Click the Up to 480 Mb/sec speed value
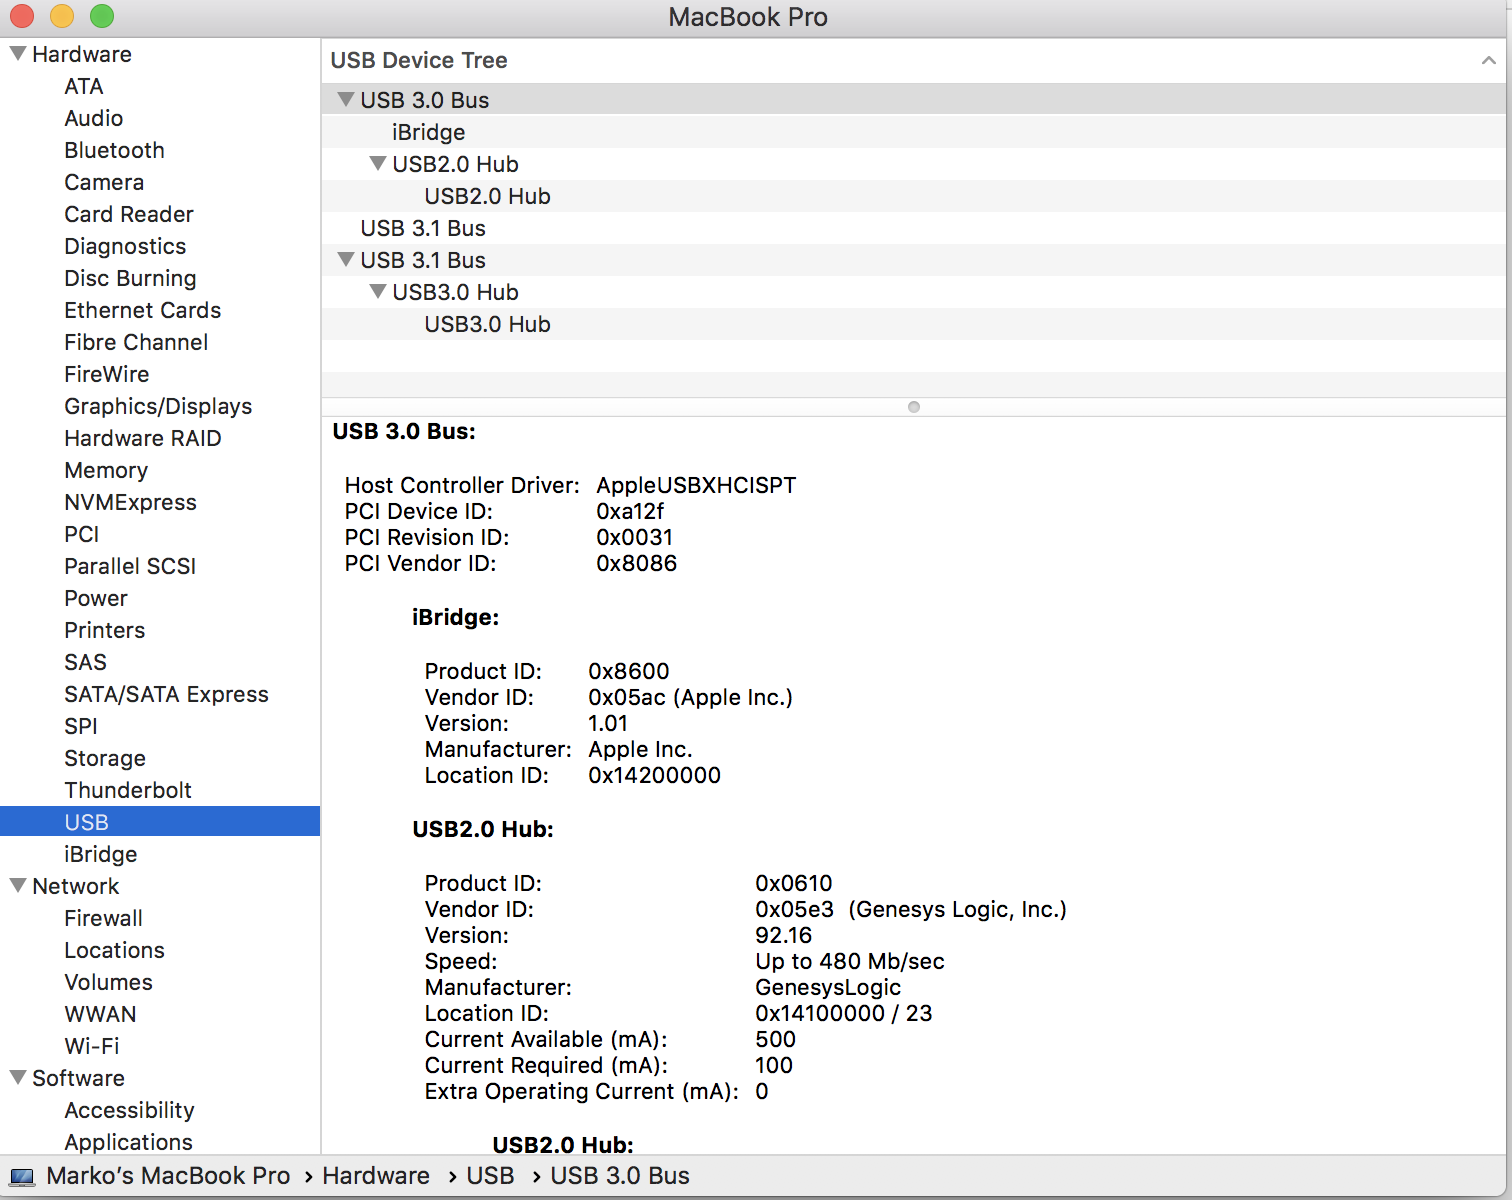This screenshot has width=1512, height=1200. 850,961
